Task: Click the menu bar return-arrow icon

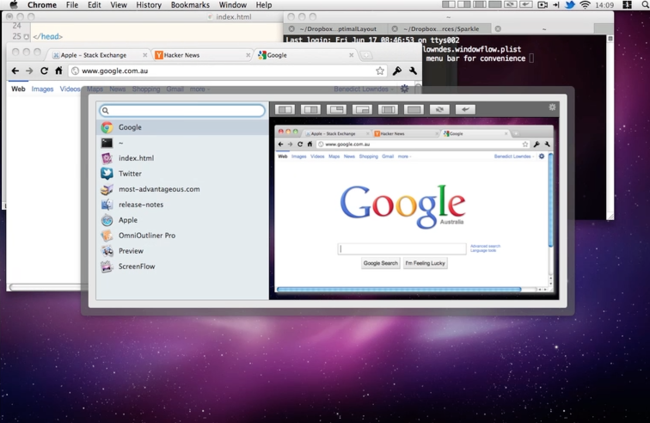Action: (526, 5)
